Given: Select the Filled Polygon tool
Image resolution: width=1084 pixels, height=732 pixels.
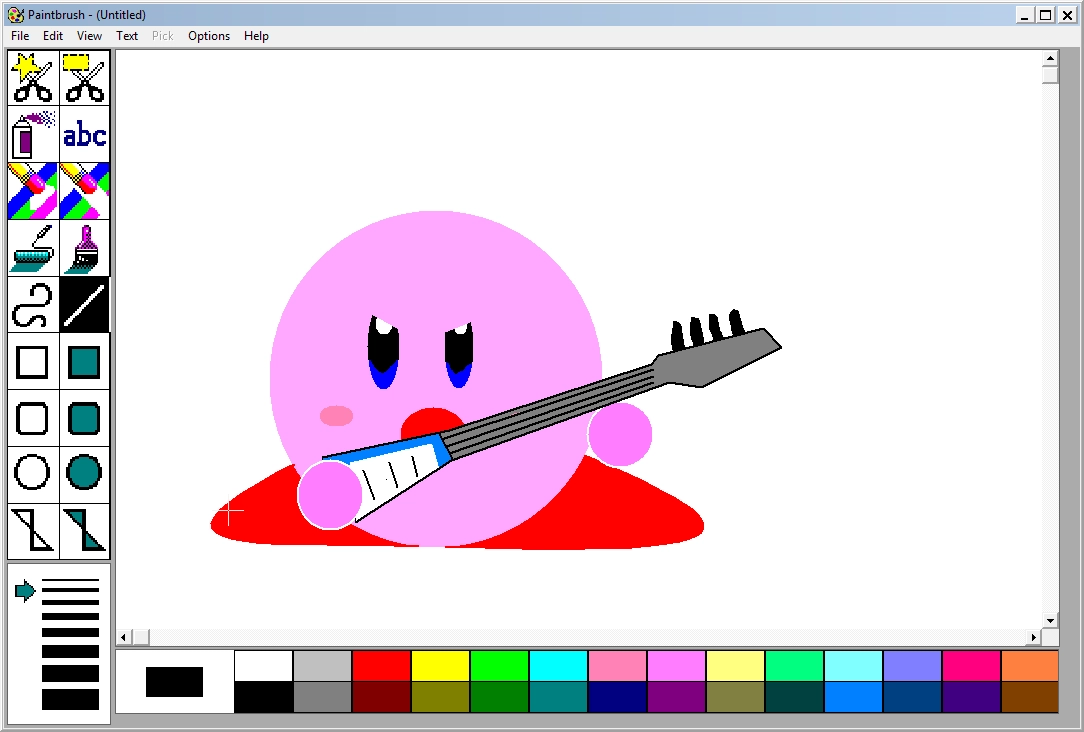Looking at the screenshot, I should point(84,531).
